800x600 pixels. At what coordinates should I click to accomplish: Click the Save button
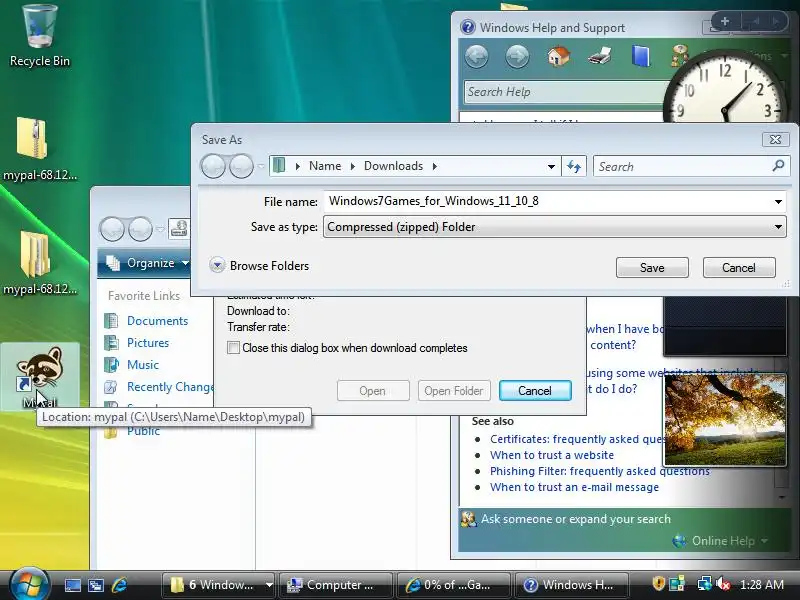(x=652, y=267)
